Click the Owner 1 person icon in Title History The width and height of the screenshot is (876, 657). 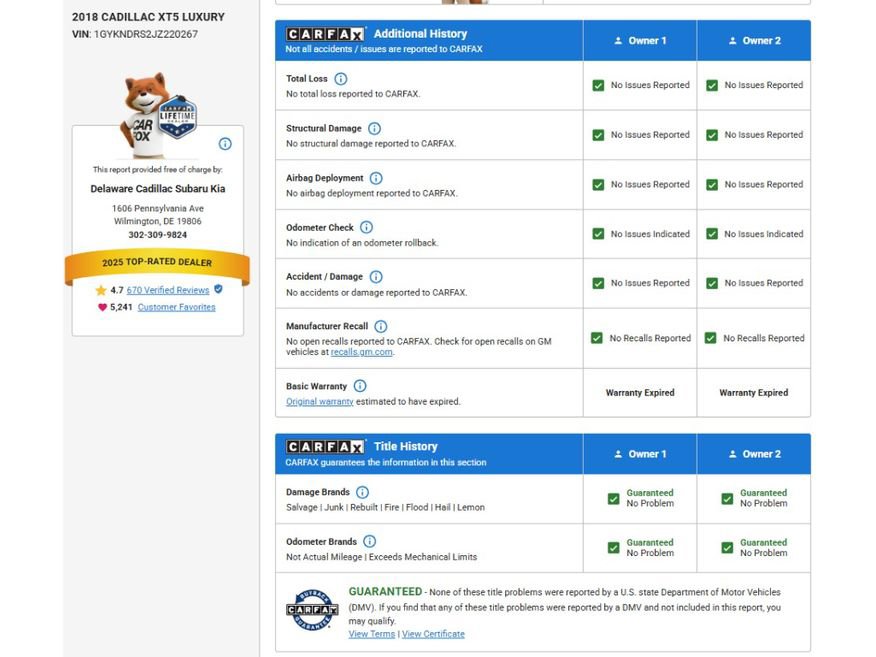618,454
